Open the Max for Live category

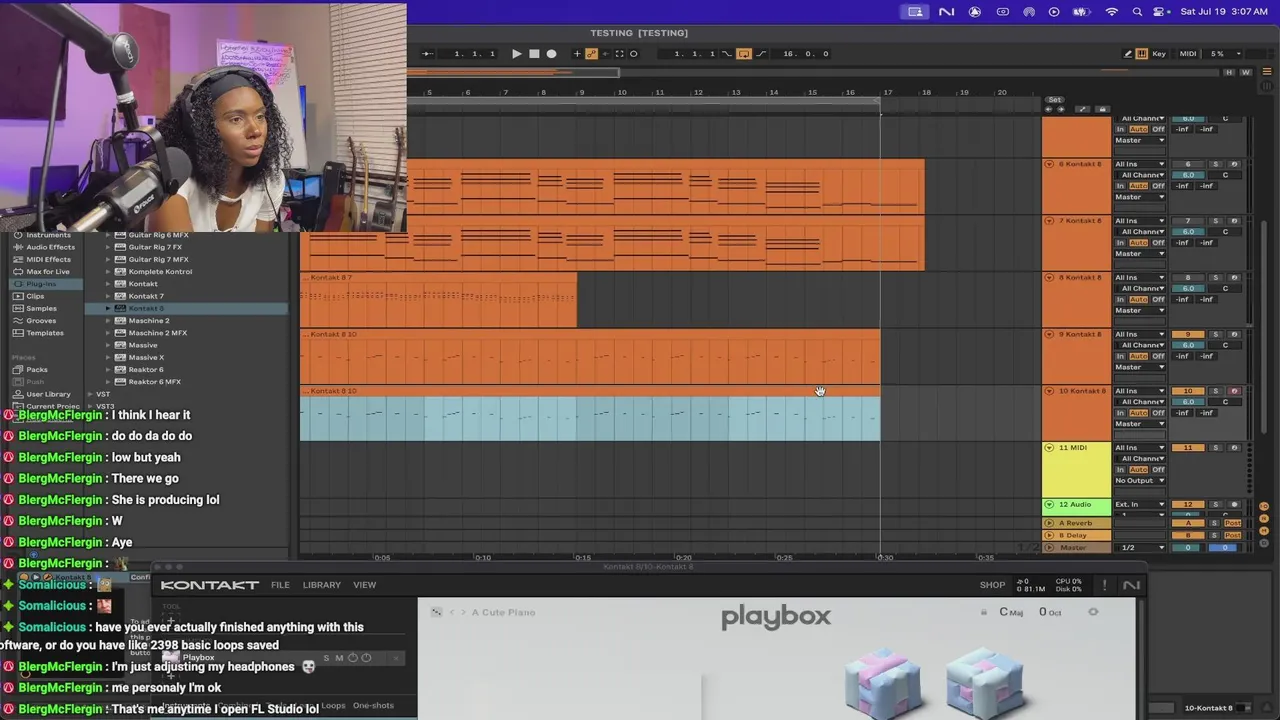[x=48, y=271]
